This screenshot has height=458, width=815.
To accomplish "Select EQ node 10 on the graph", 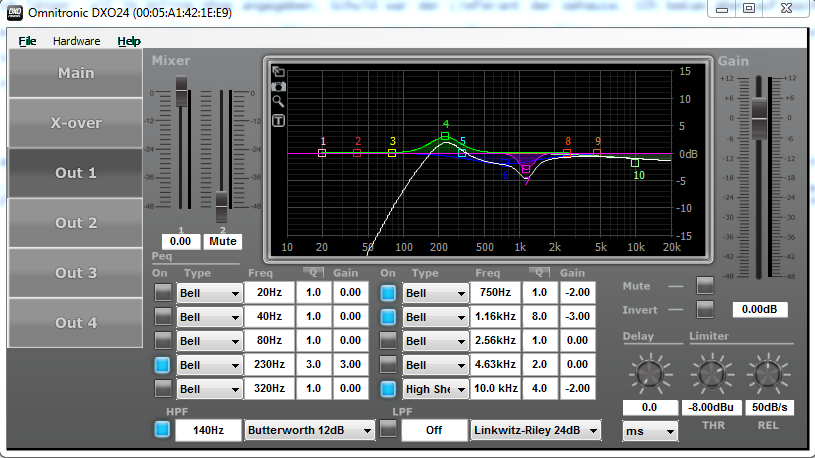I will 635,163.
